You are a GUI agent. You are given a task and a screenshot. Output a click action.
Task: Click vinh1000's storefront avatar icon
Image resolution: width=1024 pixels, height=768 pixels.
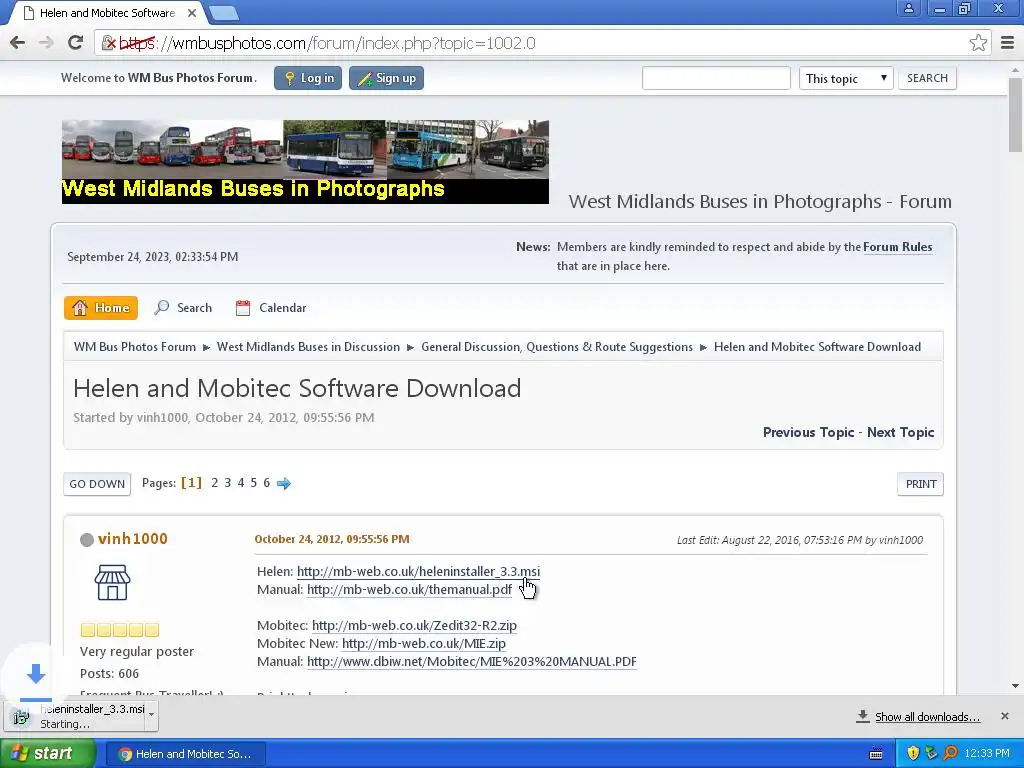click(112, 582)
